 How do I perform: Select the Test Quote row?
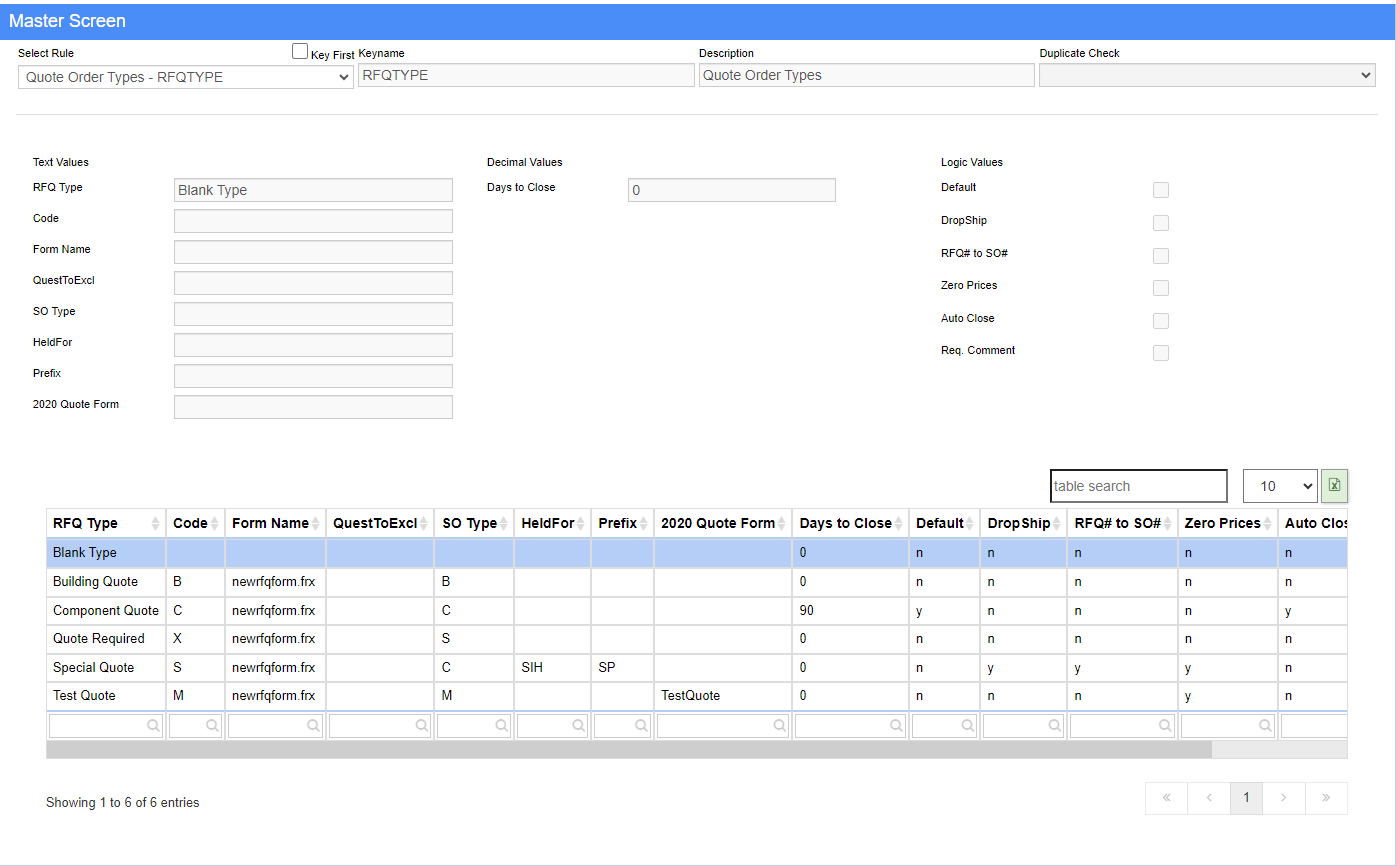[x=697, y=696]
